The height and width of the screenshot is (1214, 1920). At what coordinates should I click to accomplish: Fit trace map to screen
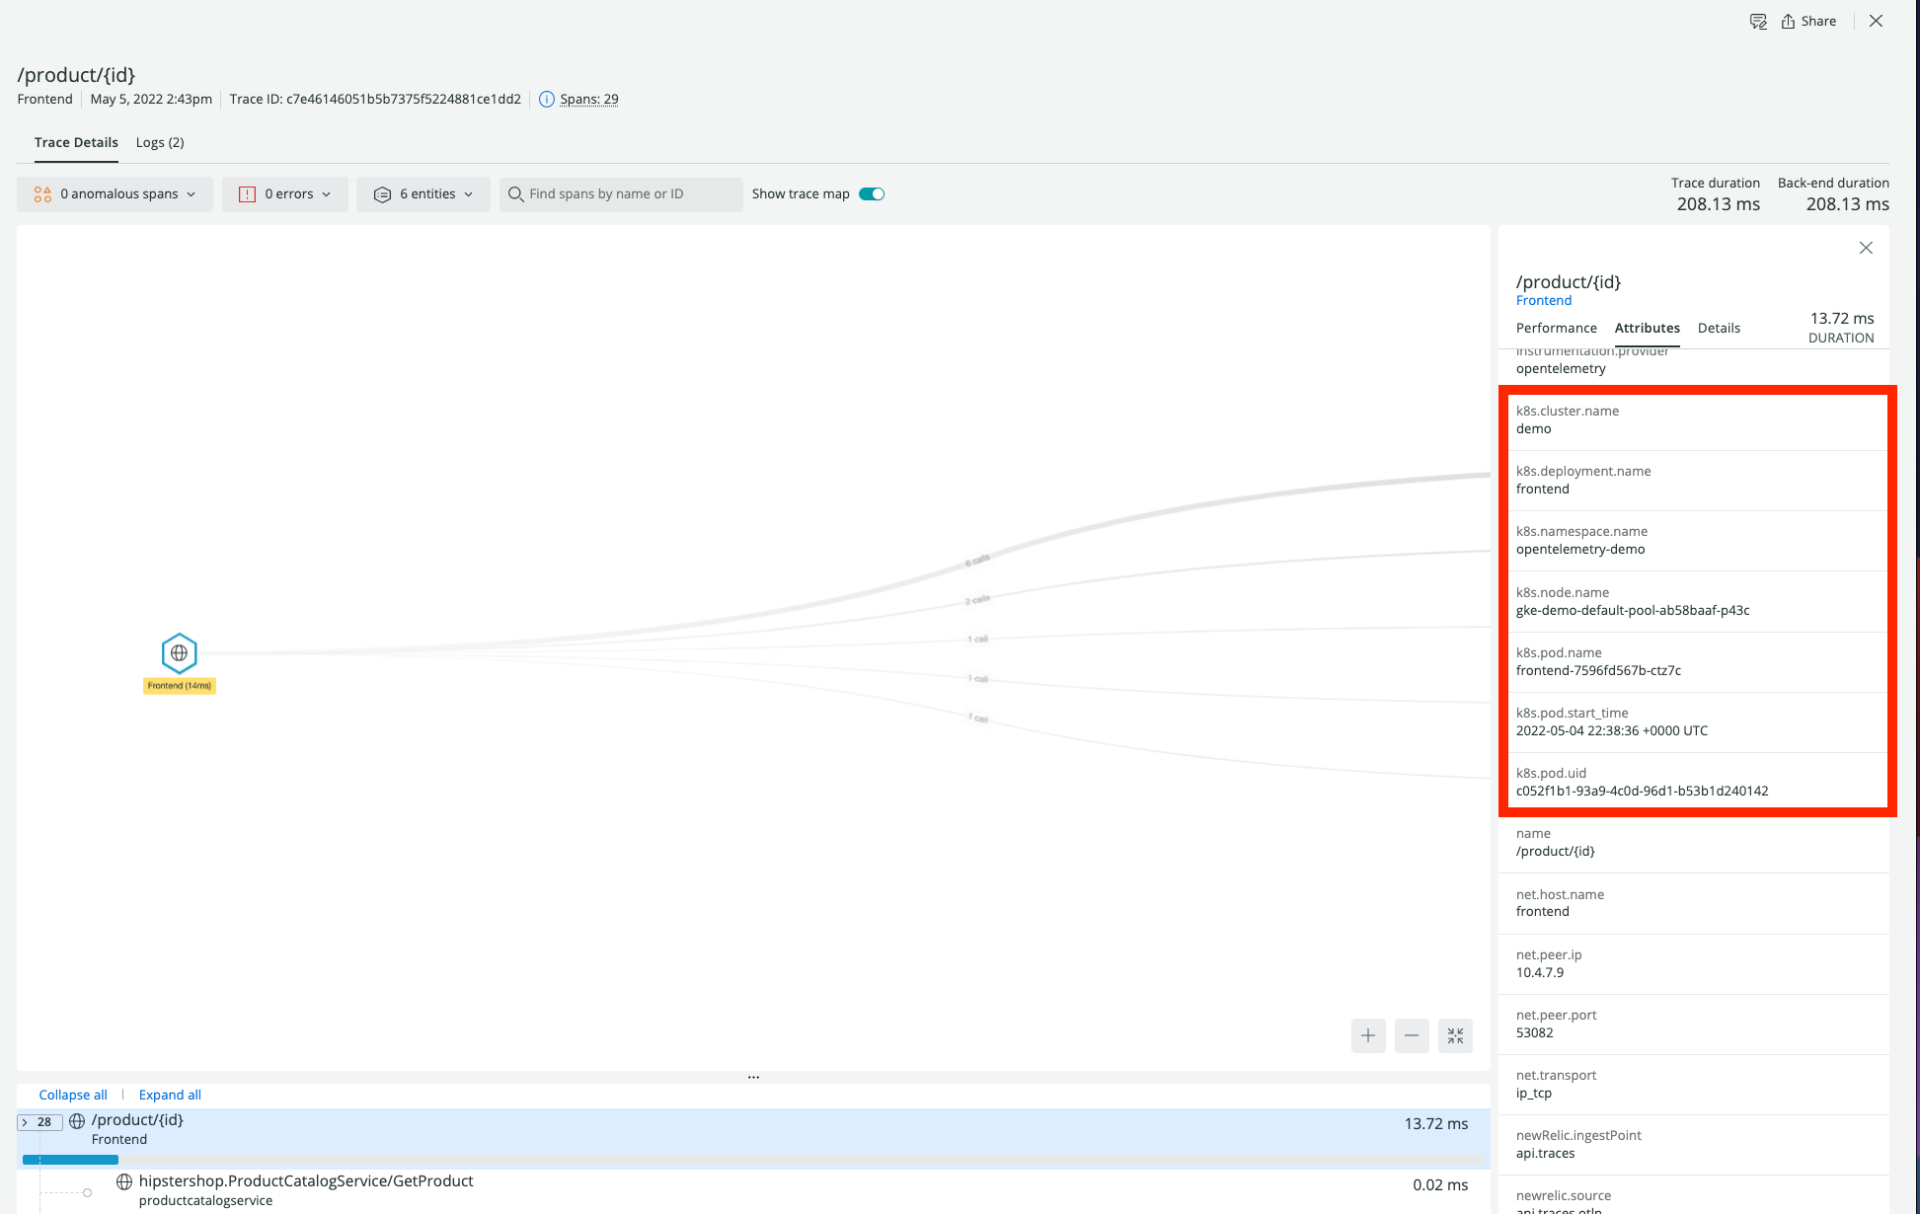click(x=1455, y=1035)
